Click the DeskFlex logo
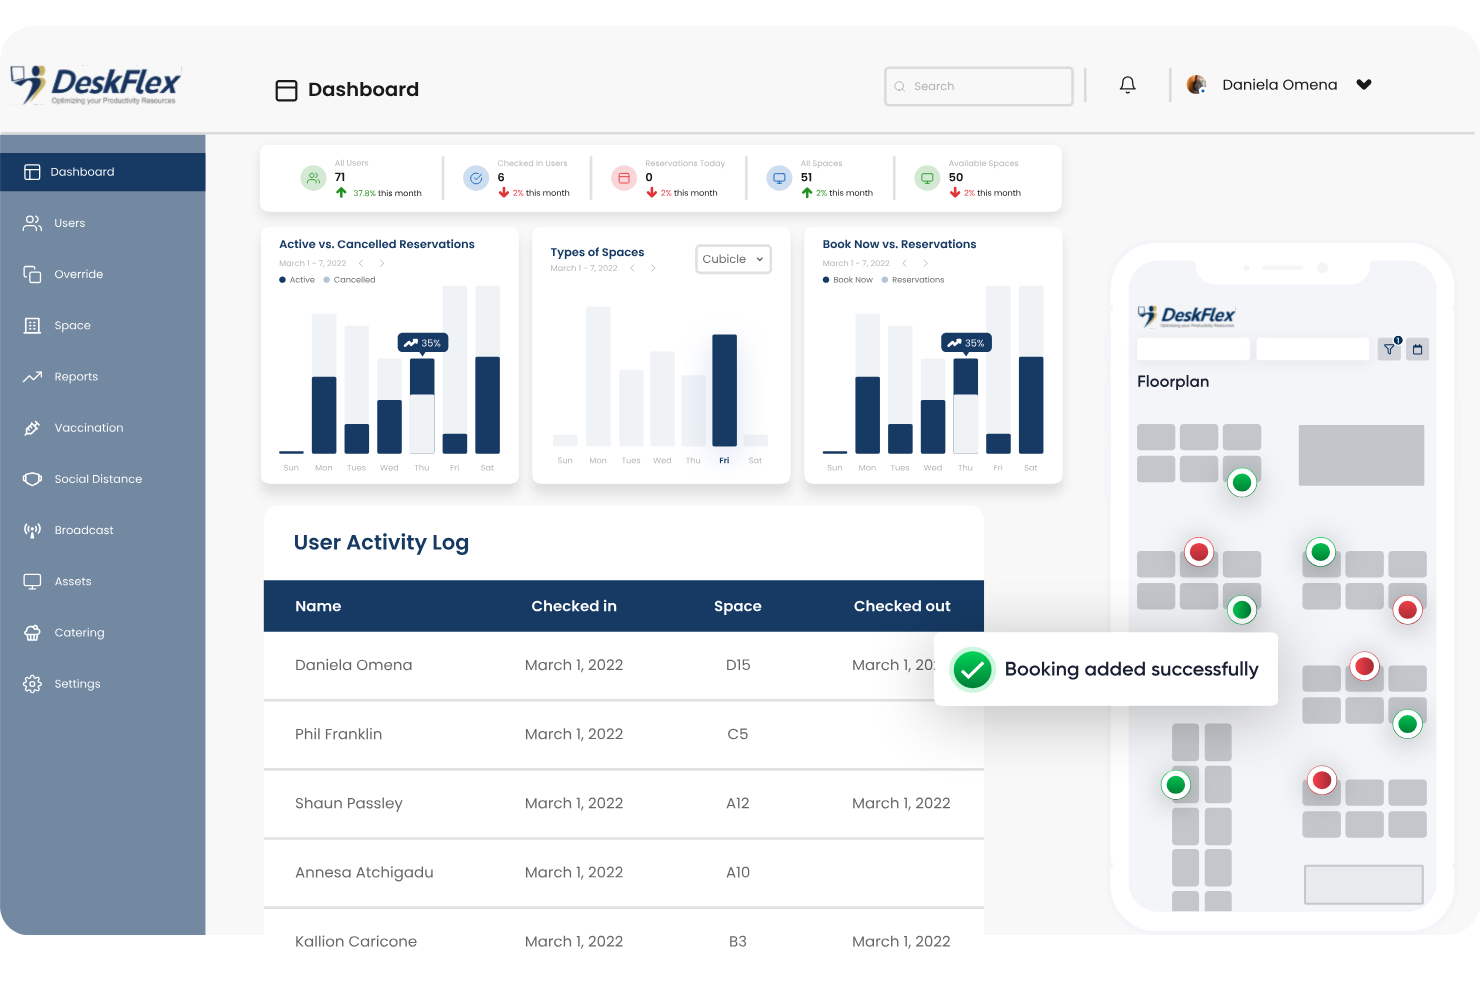Screen dimensions: 1480x987 [96, 86]
